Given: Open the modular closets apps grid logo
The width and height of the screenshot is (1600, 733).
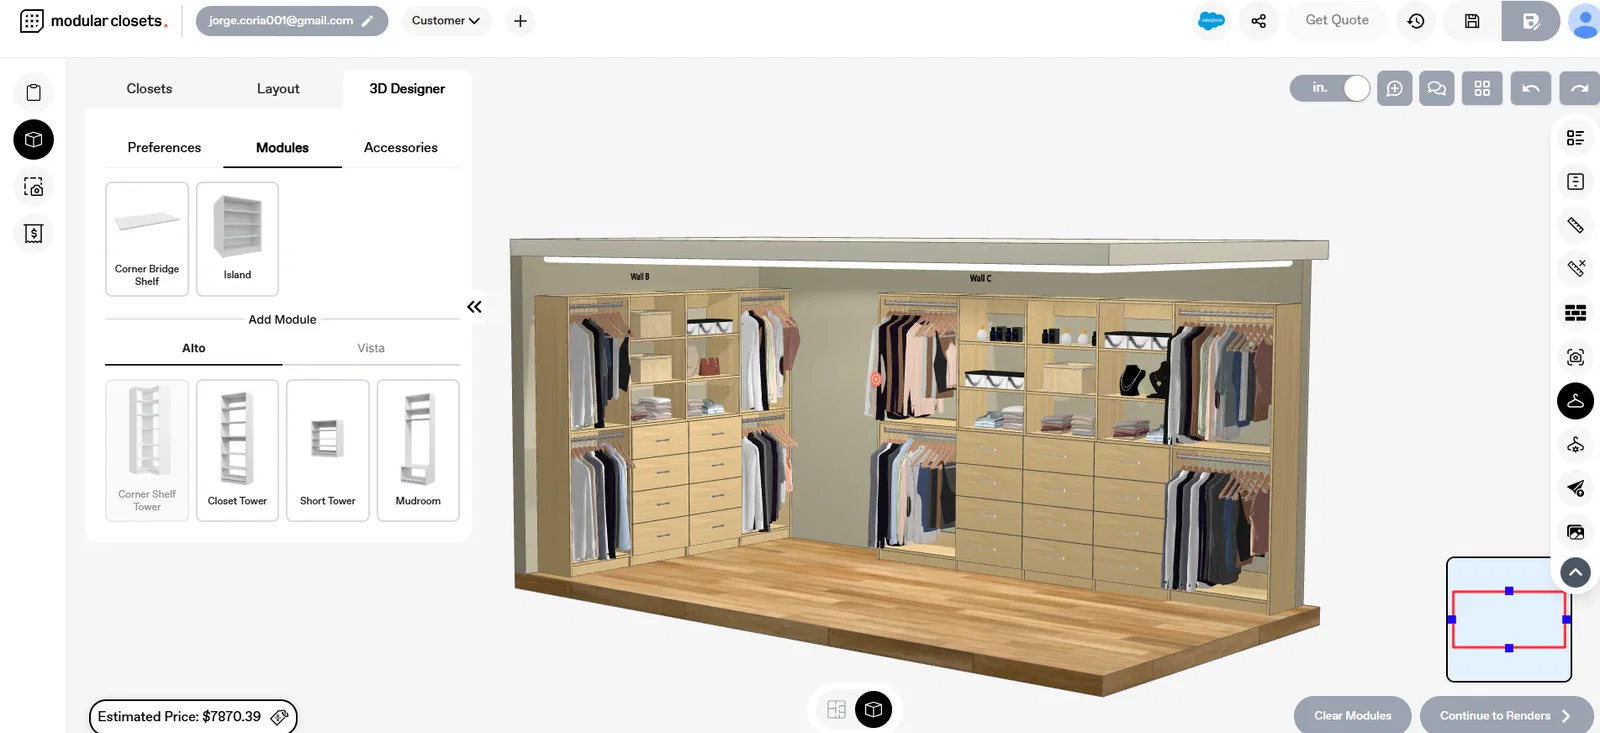Looking at the screenshot, I should (x=32, y=21).
